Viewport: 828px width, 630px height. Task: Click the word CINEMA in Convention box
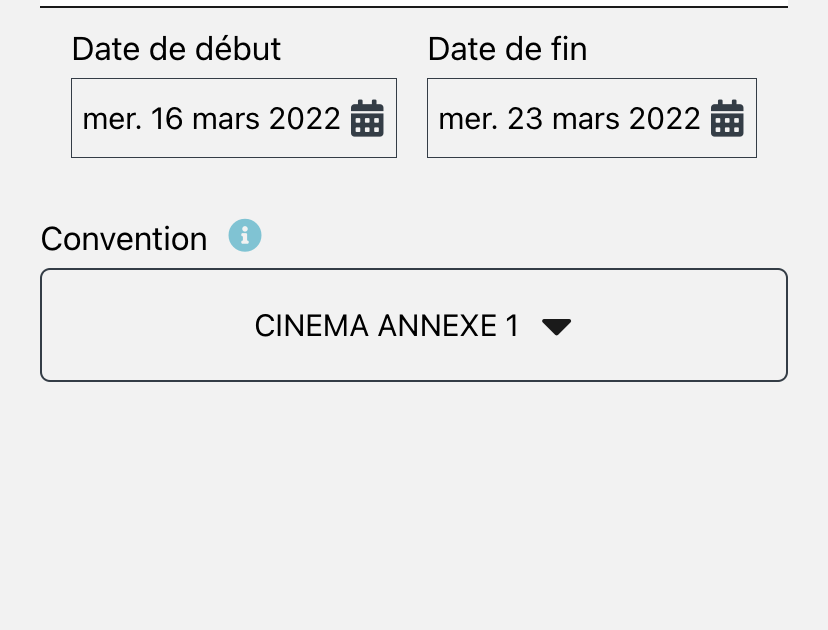pos(312,325)
